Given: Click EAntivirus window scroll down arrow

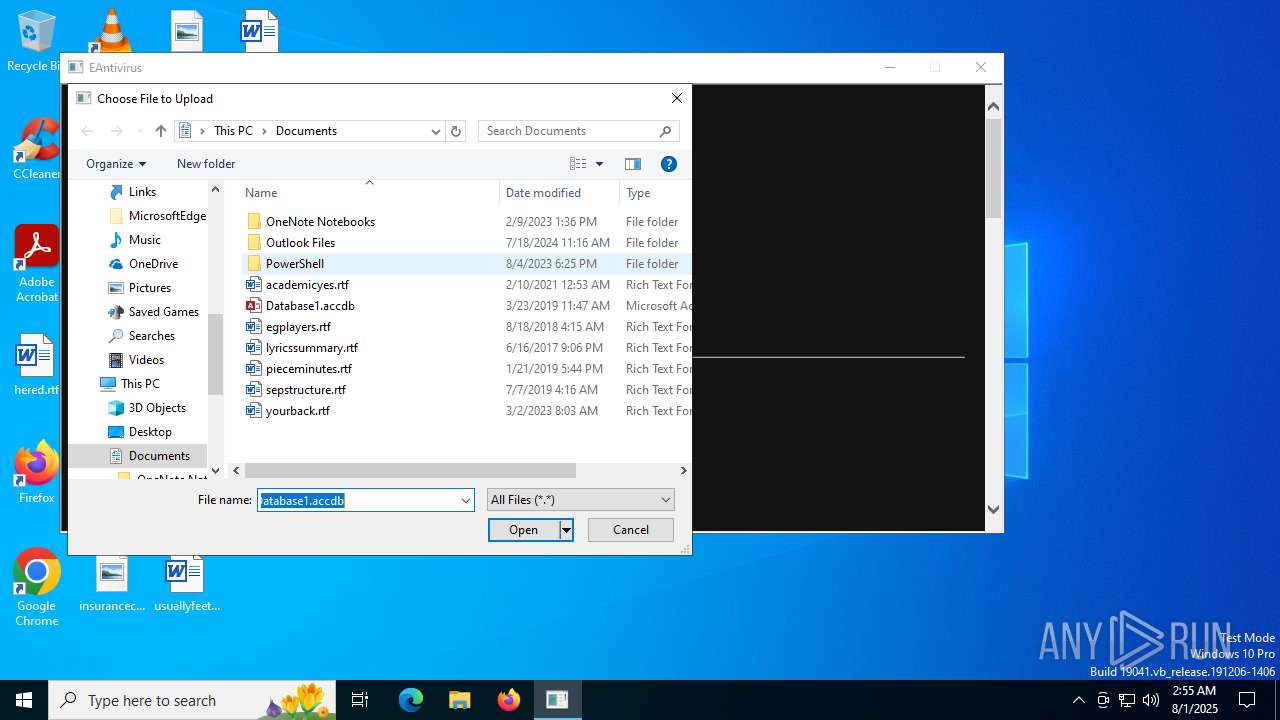Looking at the screenshot, I should (993, 509).
